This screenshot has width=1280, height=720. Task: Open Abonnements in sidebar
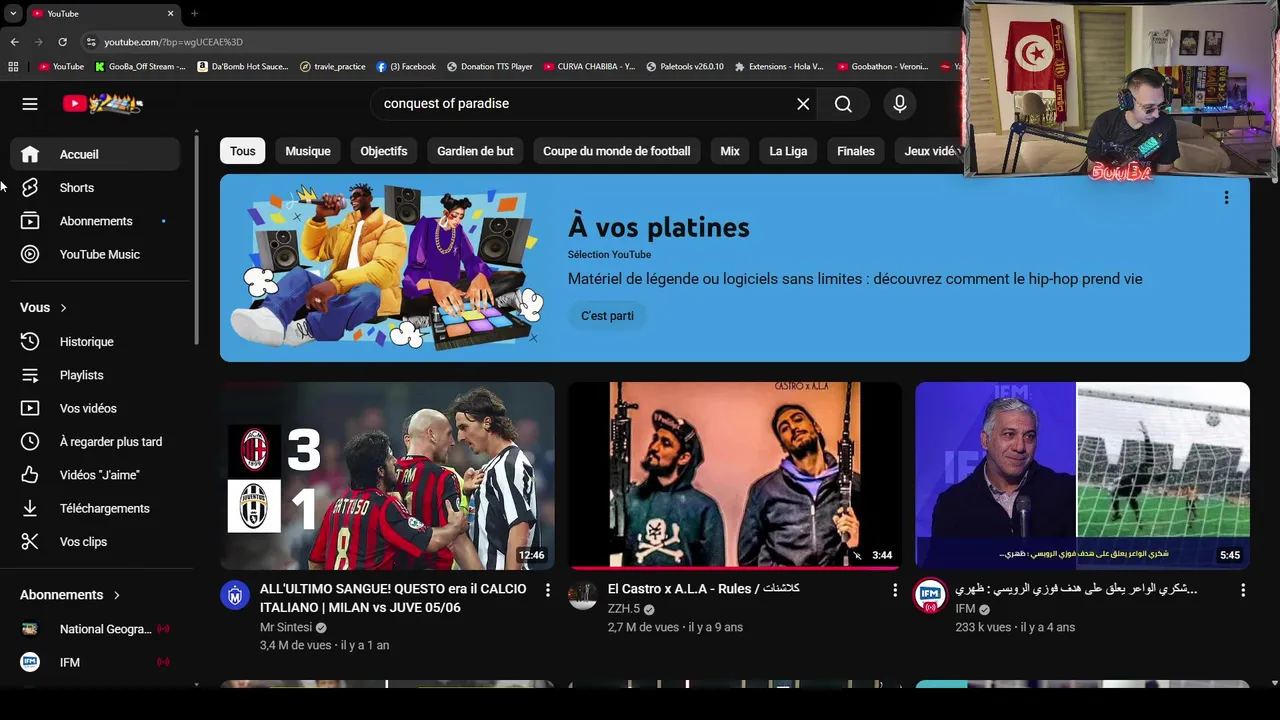coord(95,221)
